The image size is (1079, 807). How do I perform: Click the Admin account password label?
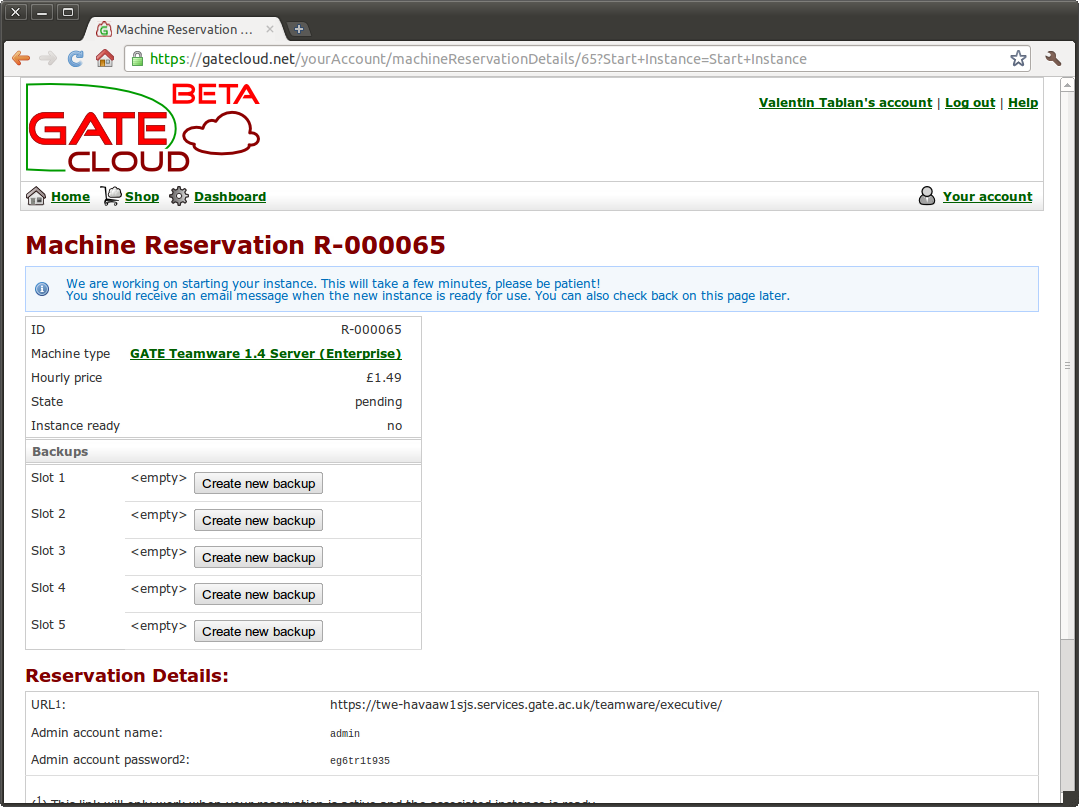110,760
